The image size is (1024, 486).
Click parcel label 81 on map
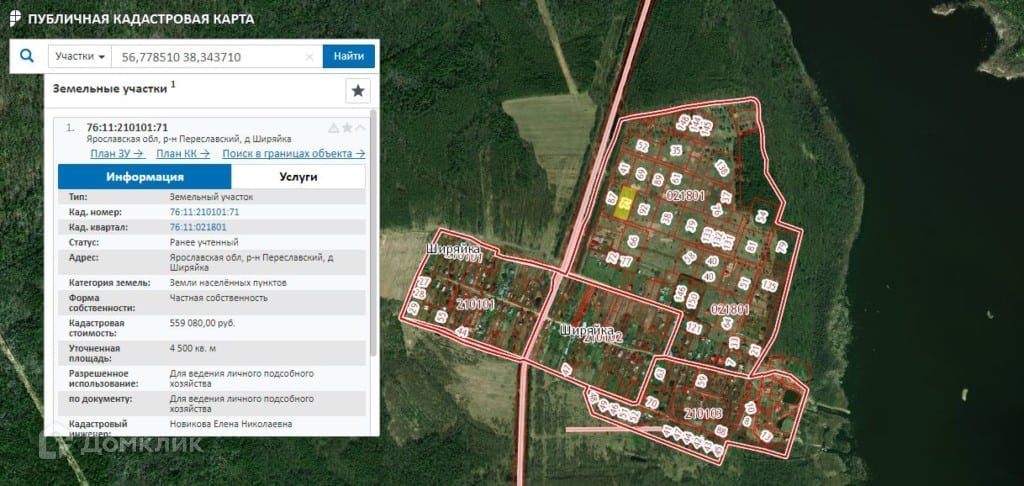(x=752, y=247)
